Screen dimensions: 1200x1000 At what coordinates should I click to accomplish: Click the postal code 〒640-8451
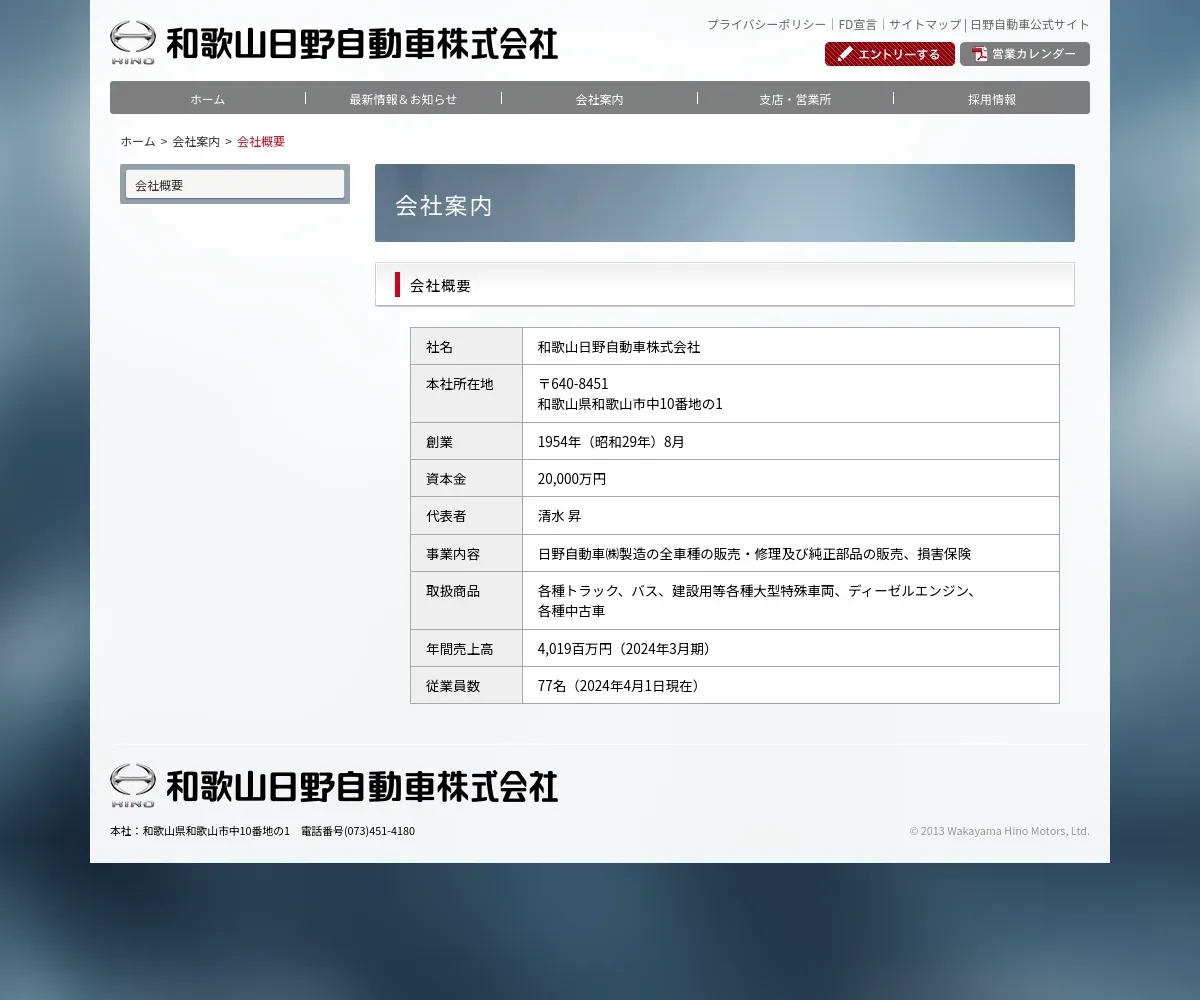click(x=573, y=384)
